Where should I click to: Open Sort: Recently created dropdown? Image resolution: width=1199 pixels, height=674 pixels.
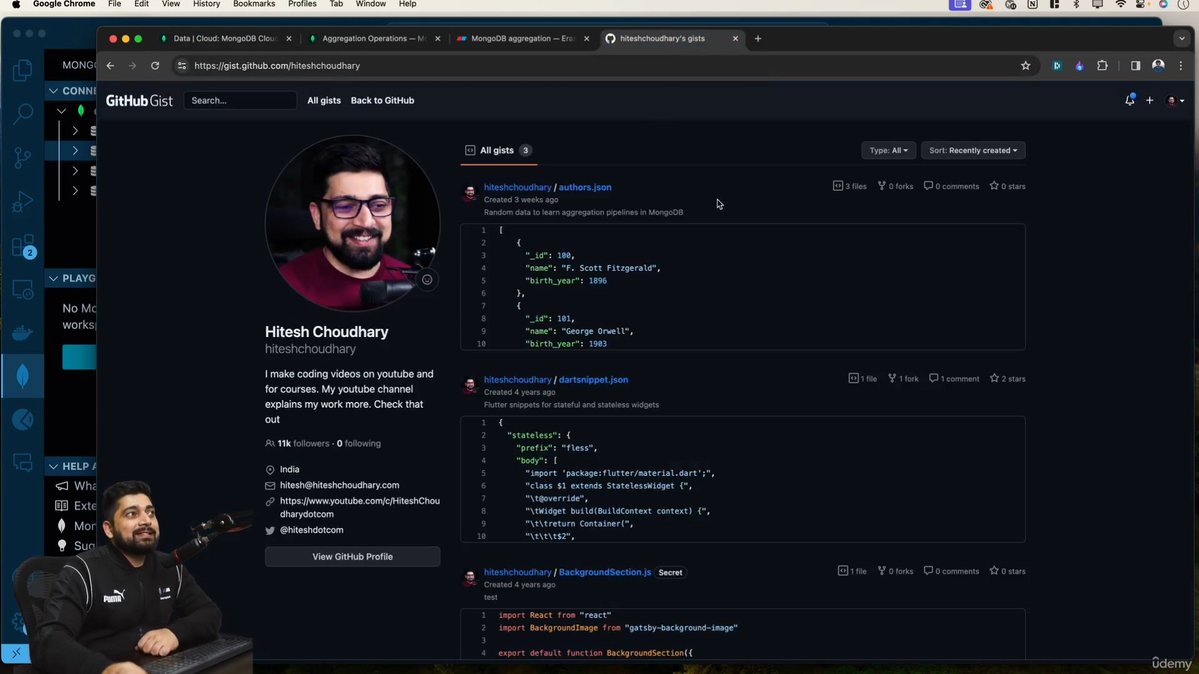point(973,151)
